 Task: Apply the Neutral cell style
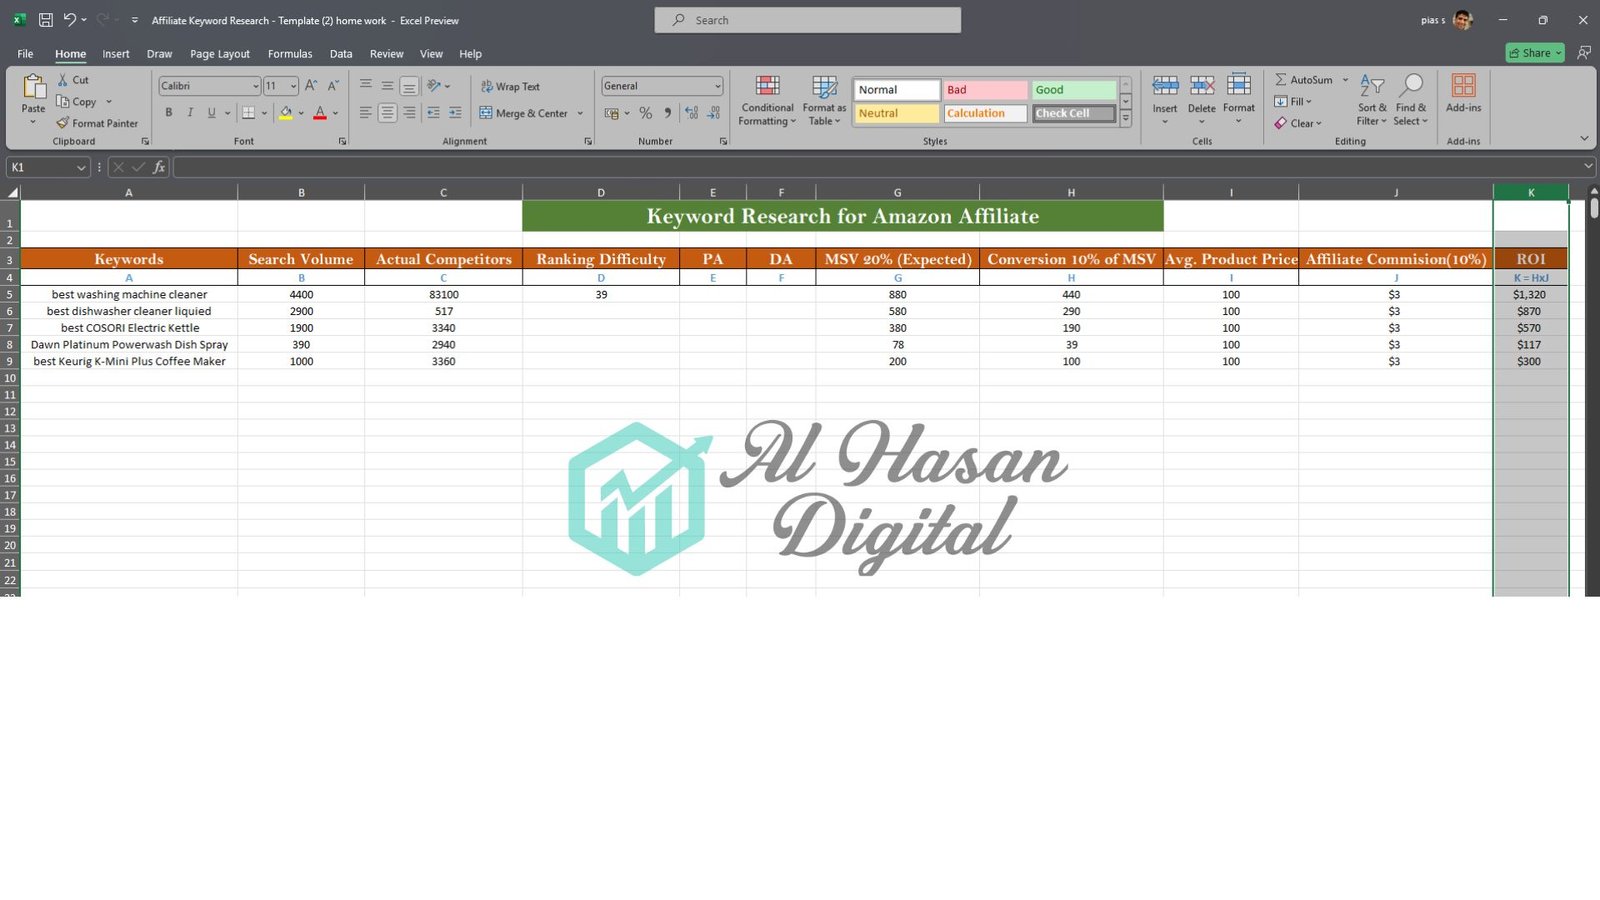point(897,114)
